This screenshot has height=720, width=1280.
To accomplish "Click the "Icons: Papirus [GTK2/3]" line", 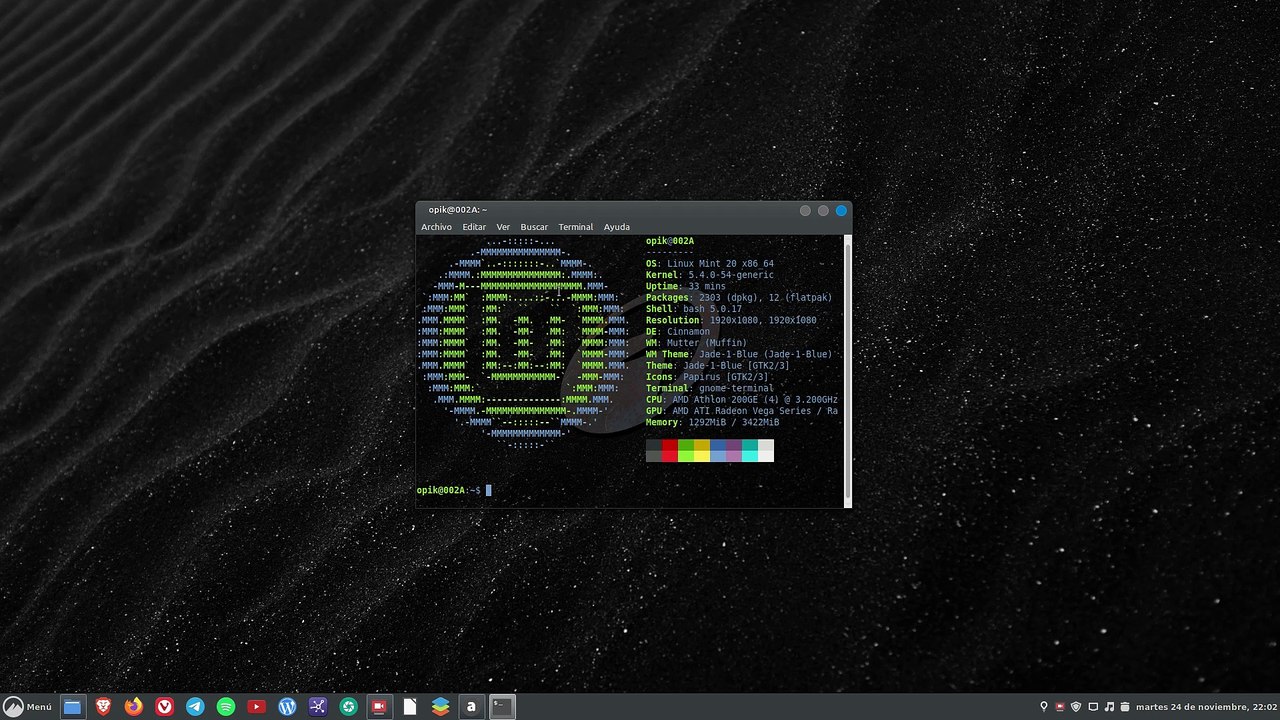I will tap(708, 377).
